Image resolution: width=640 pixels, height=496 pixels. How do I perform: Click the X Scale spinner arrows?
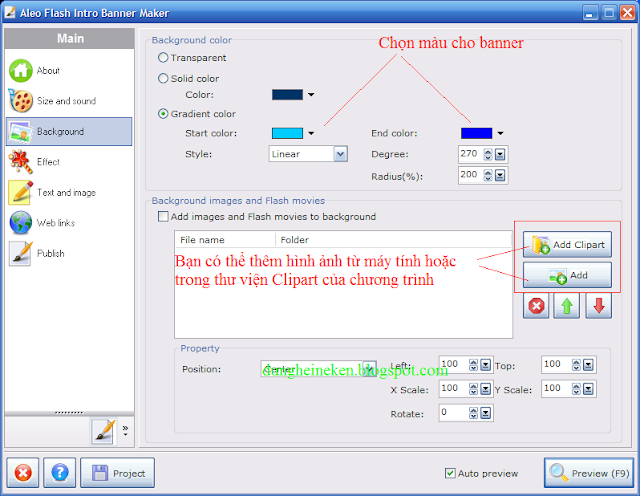[x=473, y=389]
